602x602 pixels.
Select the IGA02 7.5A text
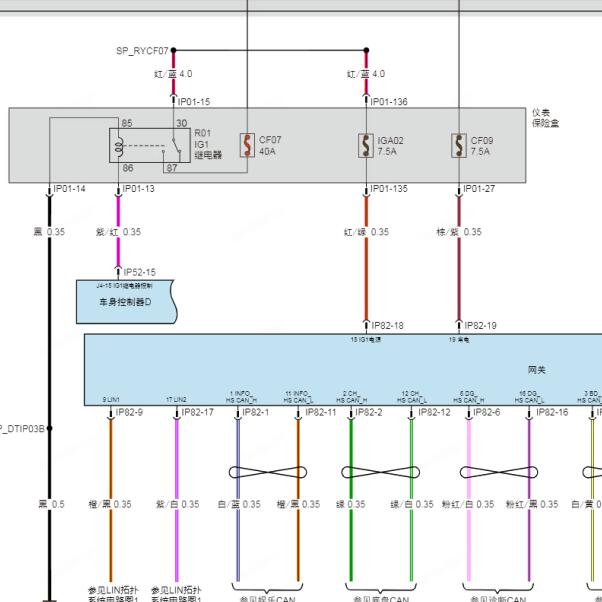pyautogui.click(x=390, y=146)
